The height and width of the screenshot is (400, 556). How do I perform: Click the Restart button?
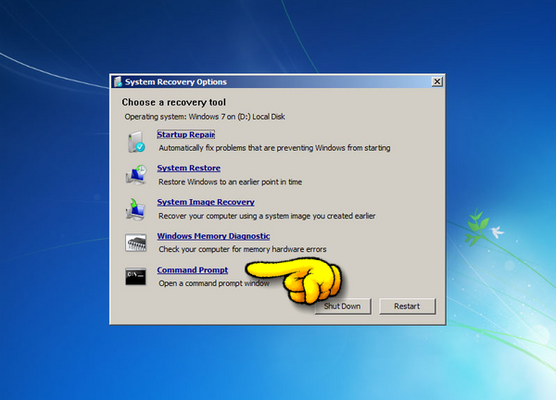click(x=407, y=306)
